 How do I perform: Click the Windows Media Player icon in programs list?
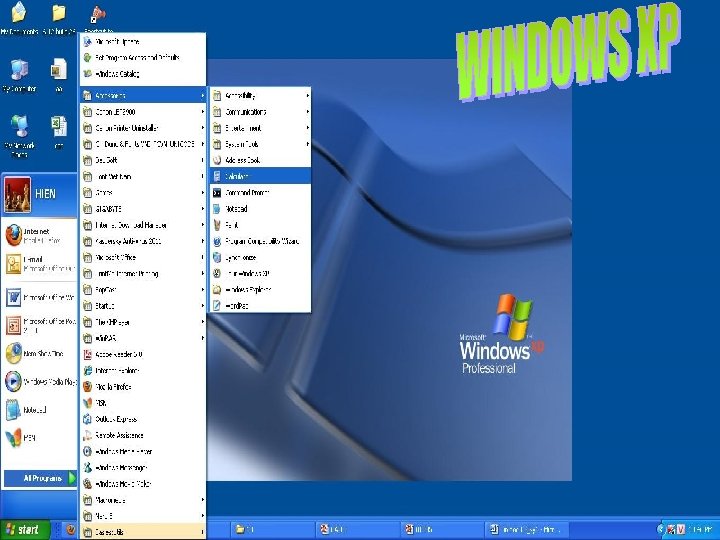(x=87, y=451)
